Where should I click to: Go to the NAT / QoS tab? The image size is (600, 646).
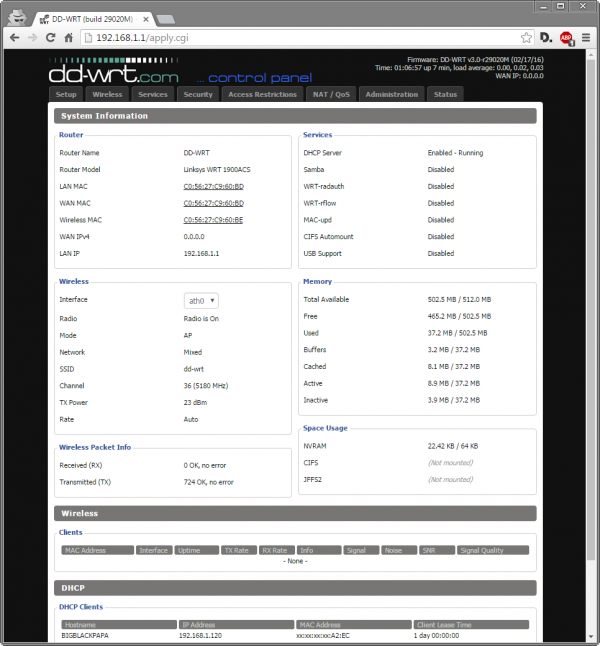(x=332, y=94)
